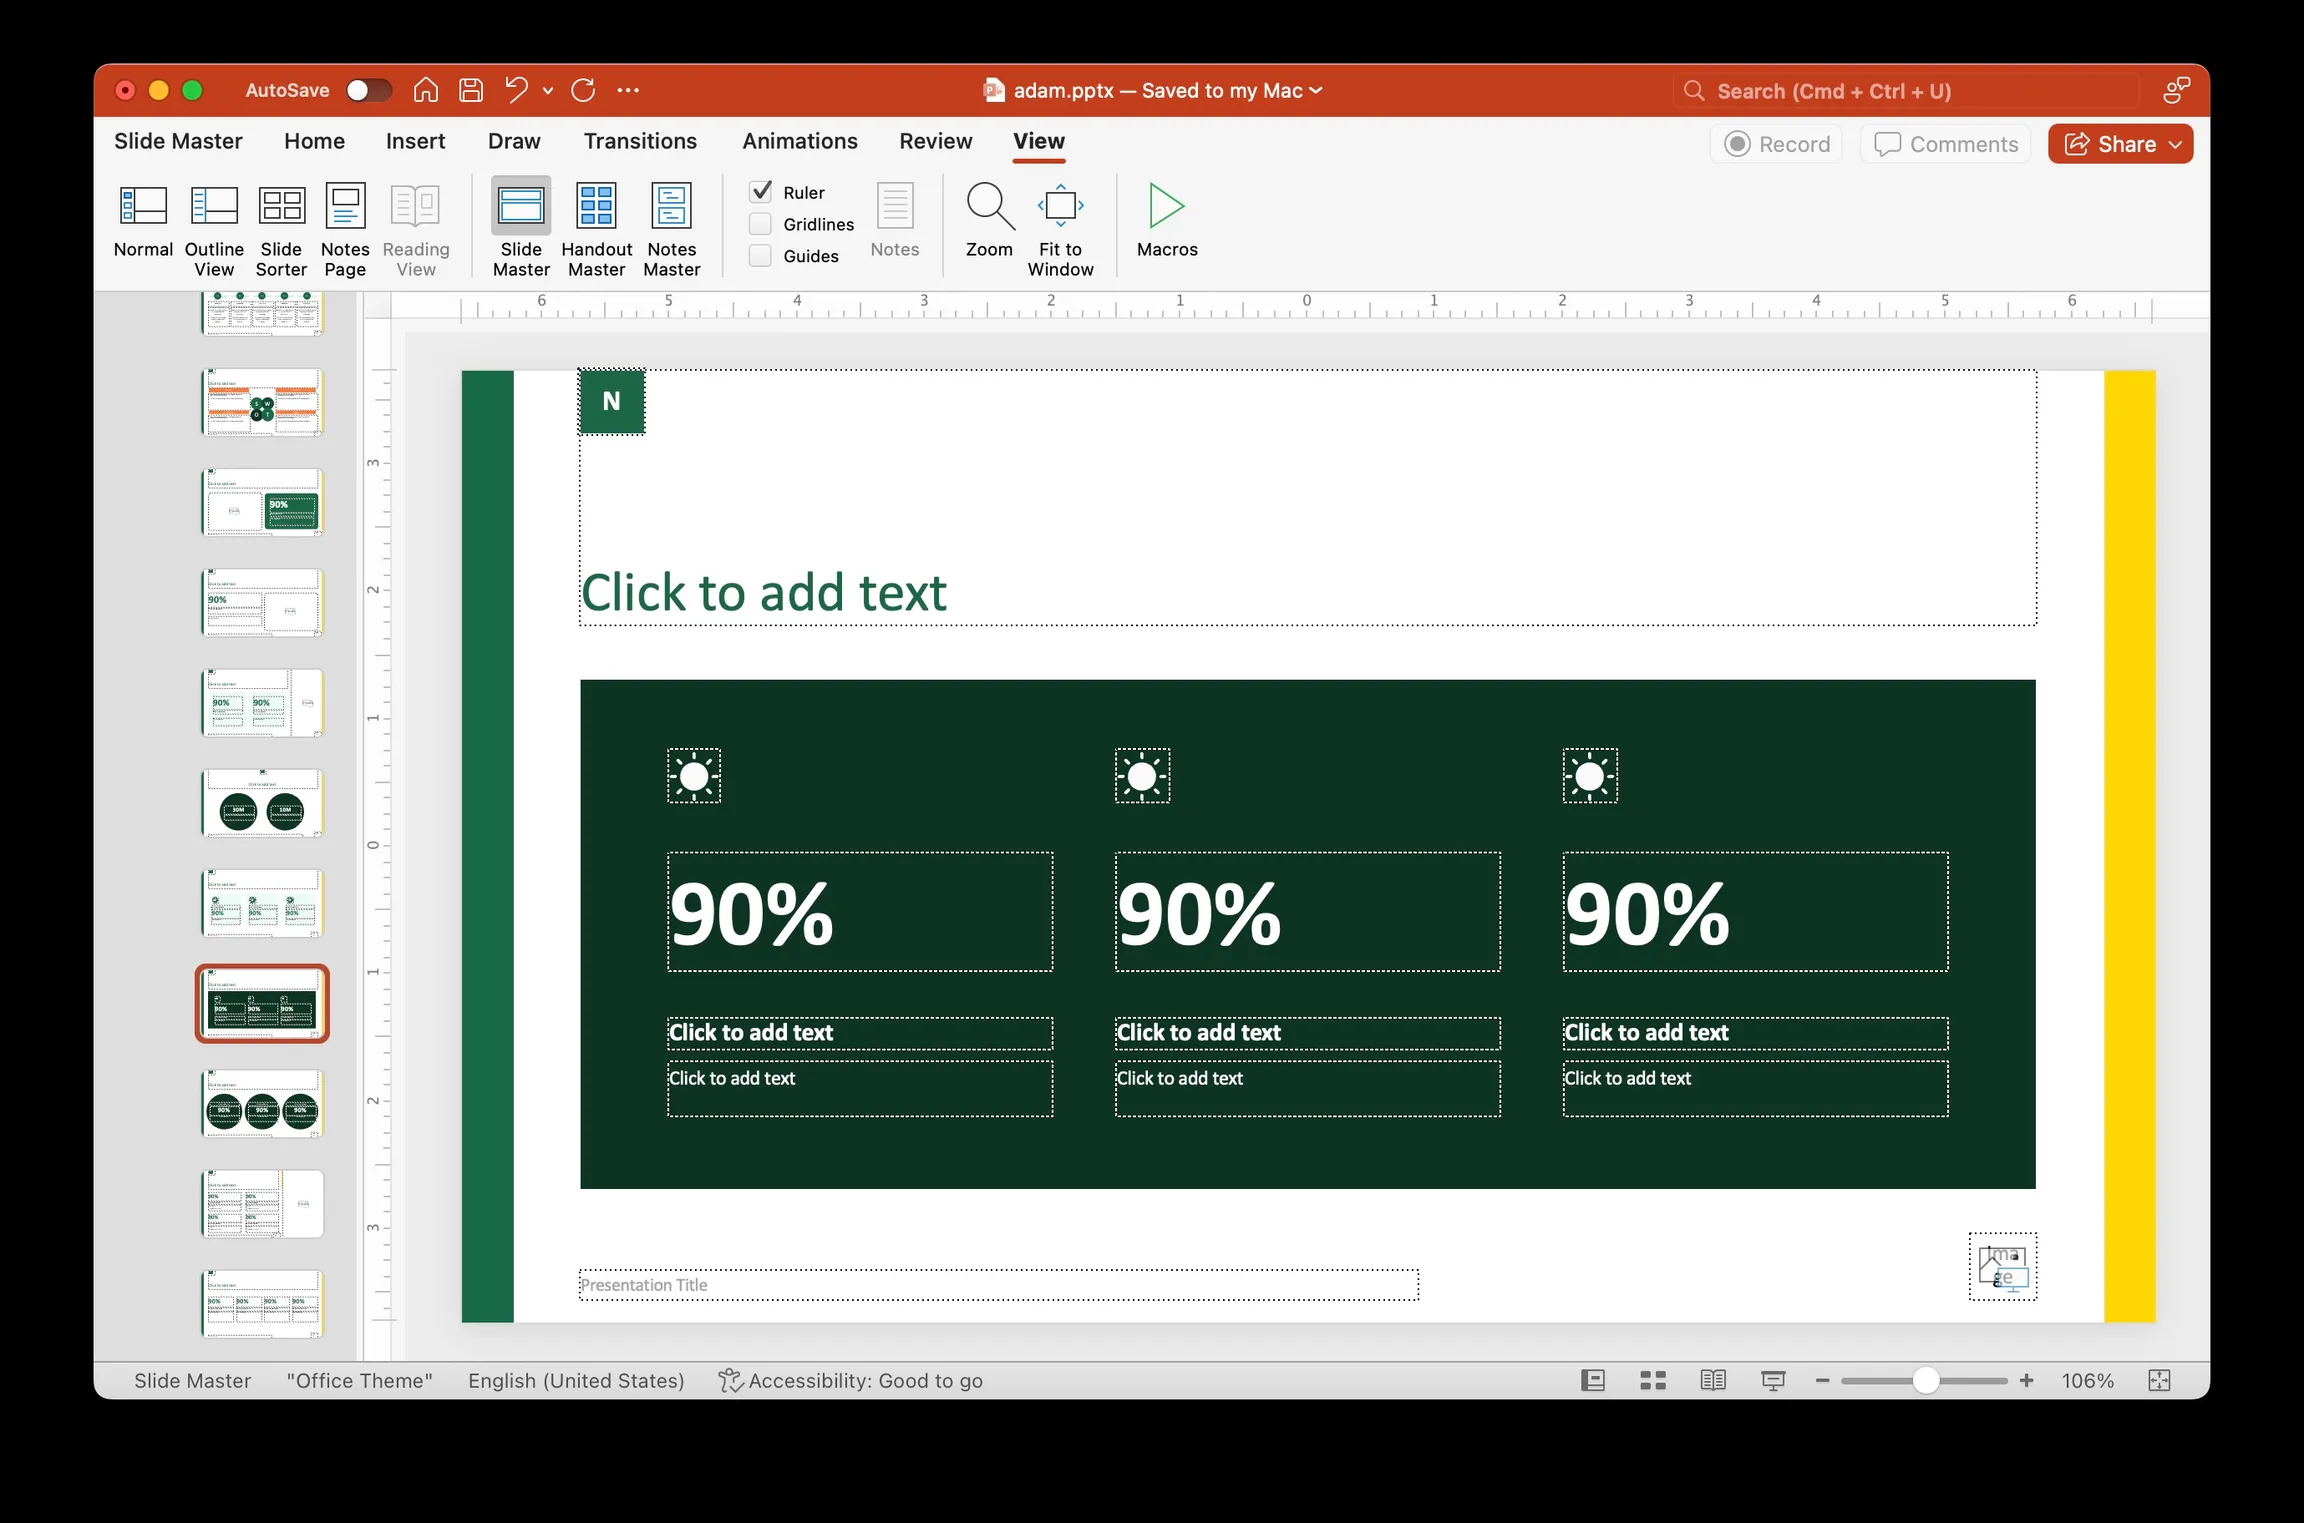Switch to Normal view
2304x1523 pixels.
coord(143,221)
